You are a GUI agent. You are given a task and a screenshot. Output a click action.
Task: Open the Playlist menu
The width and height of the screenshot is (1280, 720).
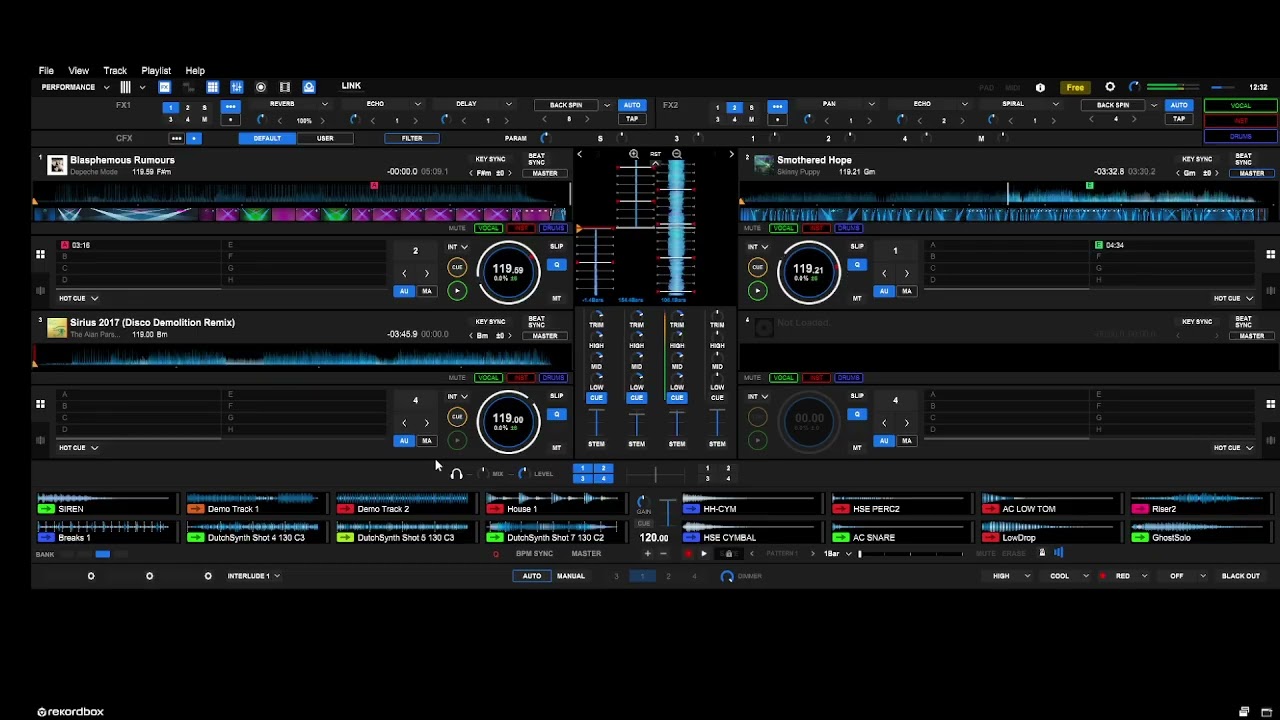click(156, 71)
